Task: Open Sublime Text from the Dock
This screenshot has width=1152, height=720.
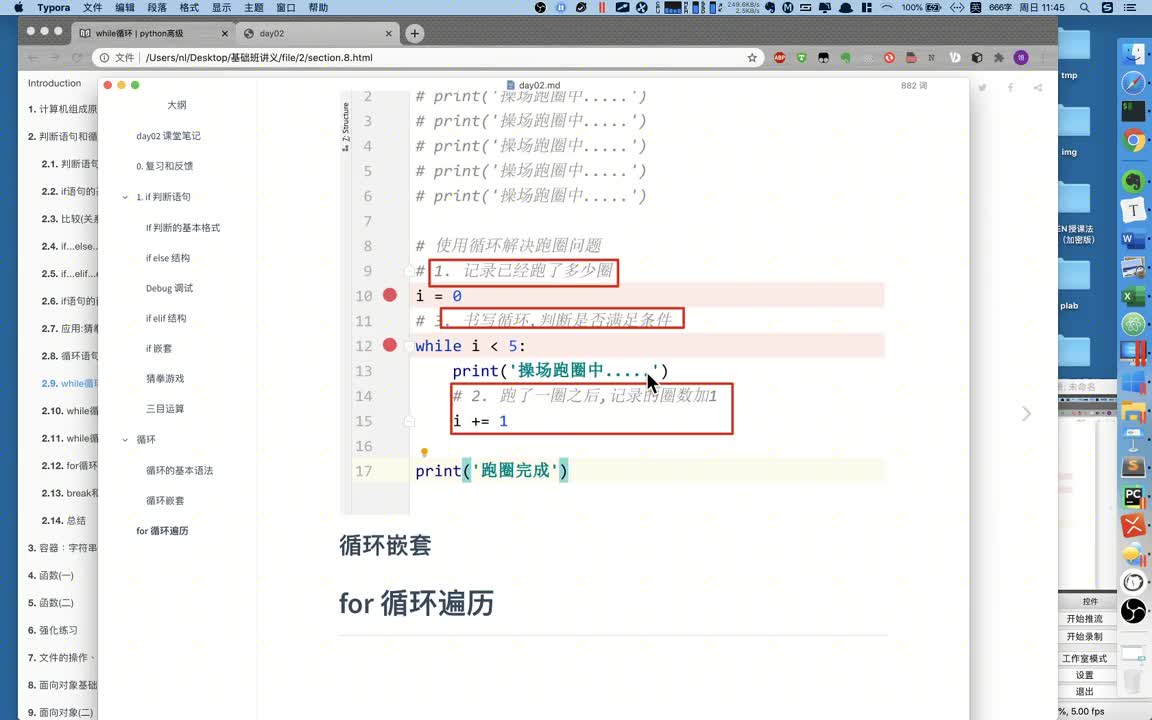Action: point(1134,467)
